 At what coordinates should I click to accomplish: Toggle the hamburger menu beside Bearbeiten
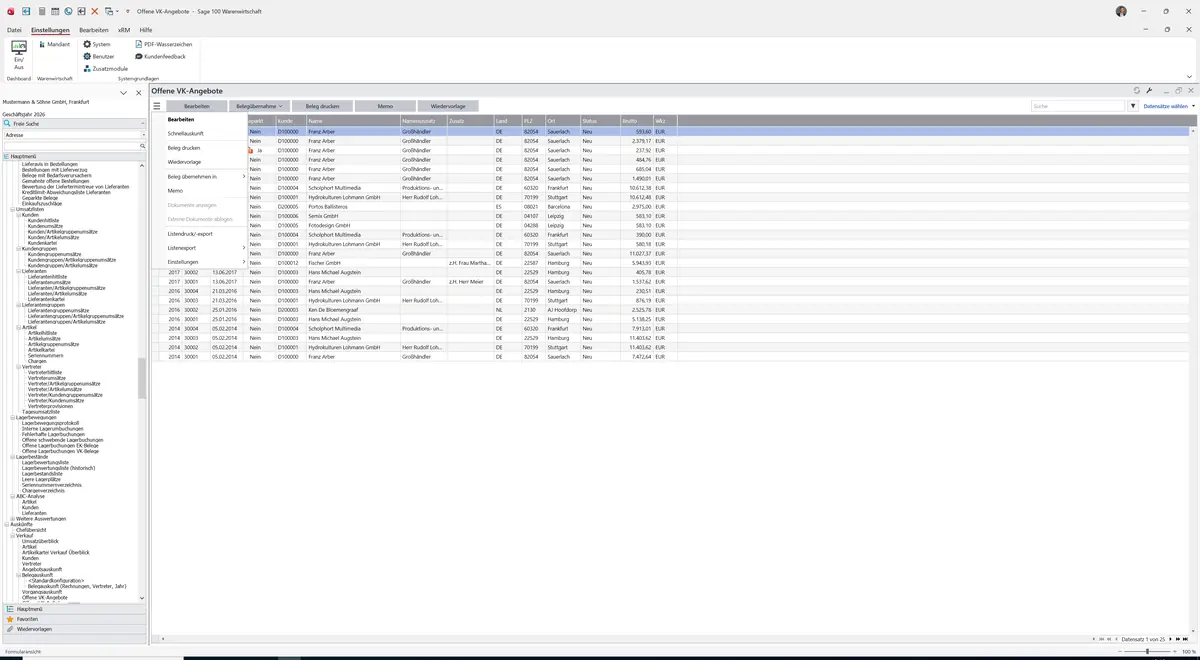pos(157,106)
